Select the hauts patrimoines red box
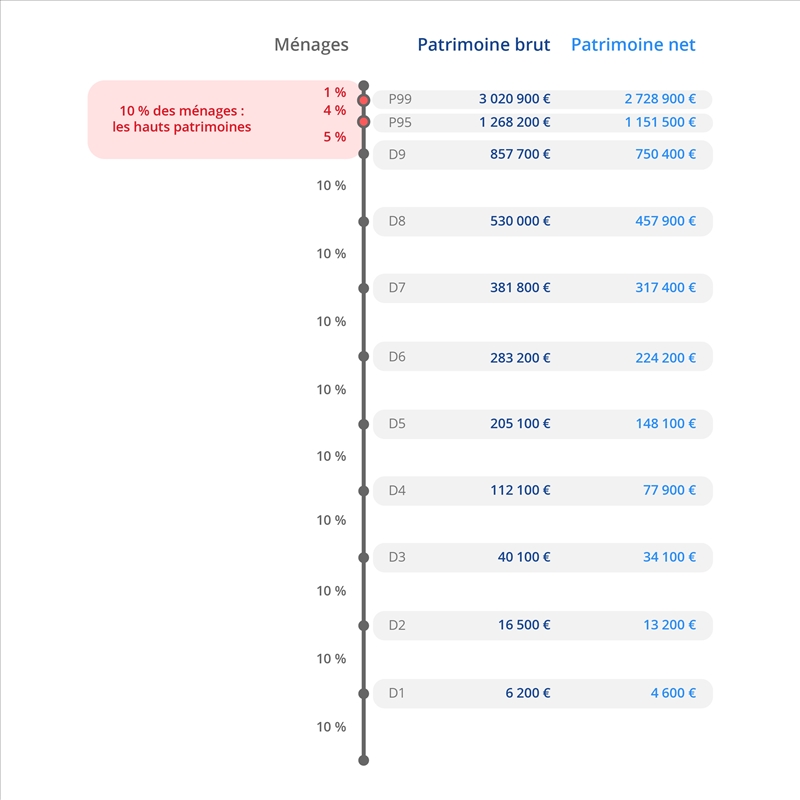The image size is (800, 800). tap(185, 119)
